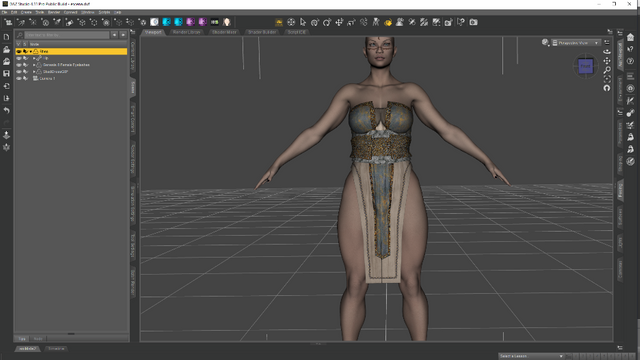The width and height of the screenshot is (640, 360).
Task: Toggle visibility of Camera 1 node
Action: [x=19, y=78]
